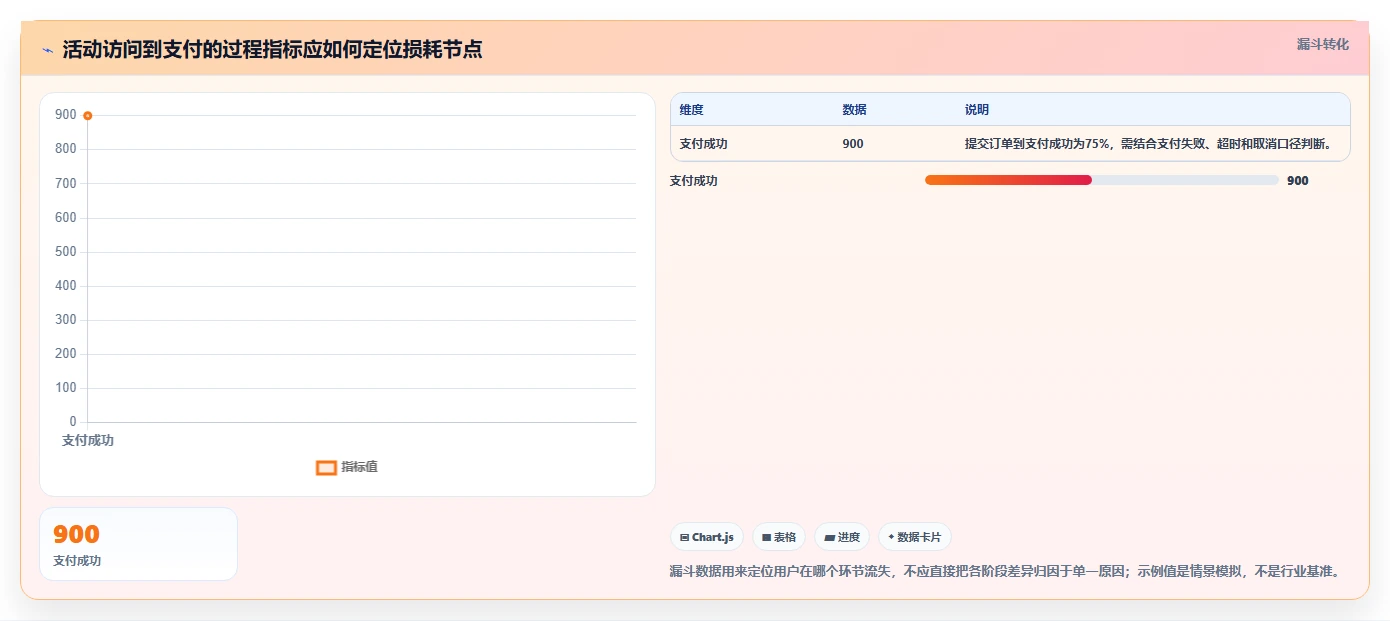Click the 支付成功 x-axis label in the chart
This screenshot has width=1390, height=621.
click(88, 440)
